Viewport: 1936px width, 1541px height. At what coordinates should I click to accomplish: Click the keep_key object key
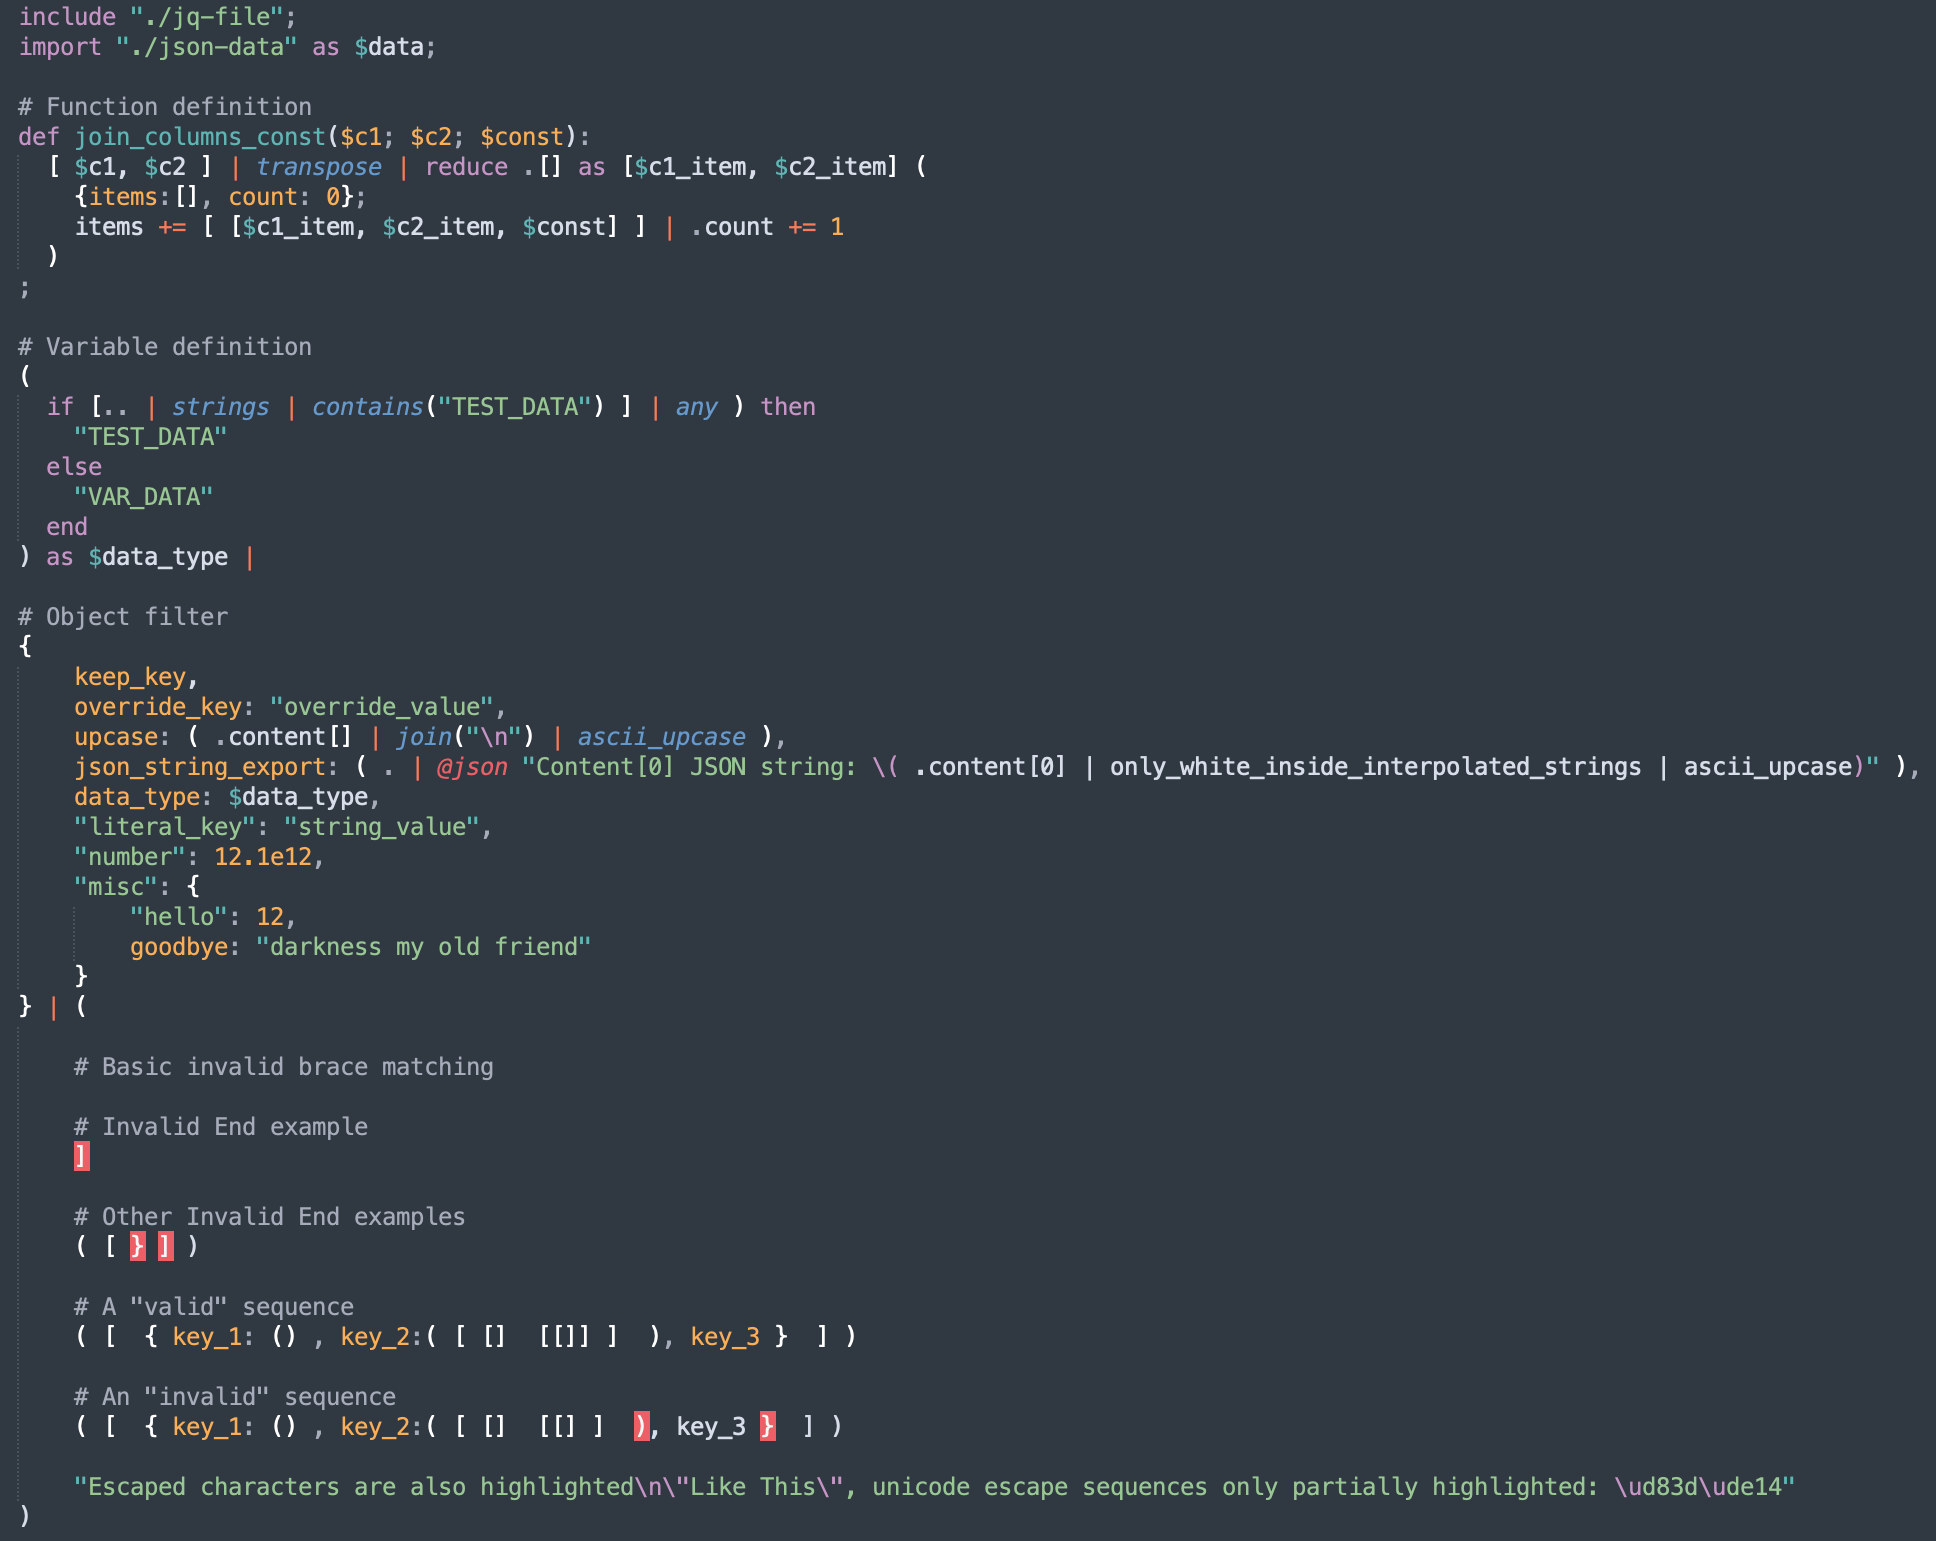tap(129, 677)
